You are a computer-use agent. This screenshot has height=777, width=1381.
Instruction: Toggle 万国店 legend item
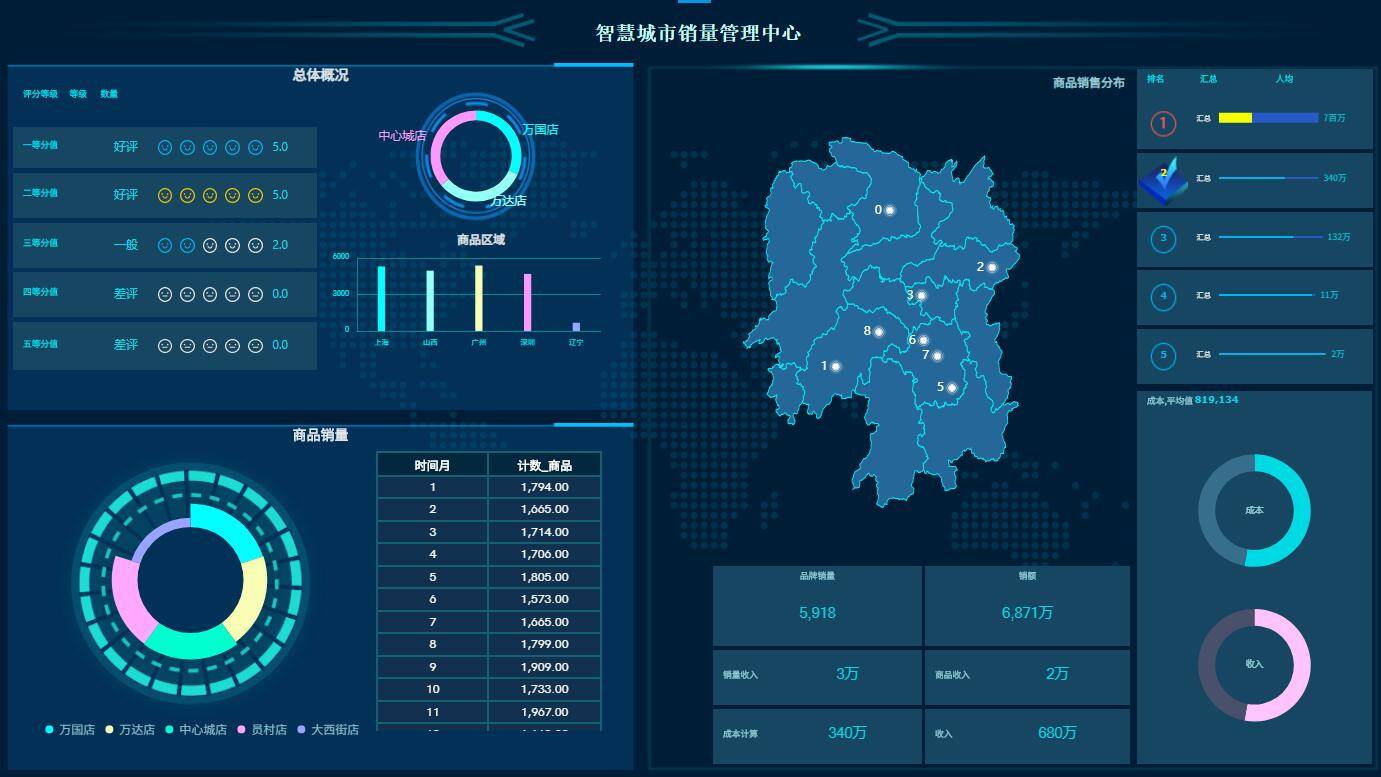tap(70, 730)
